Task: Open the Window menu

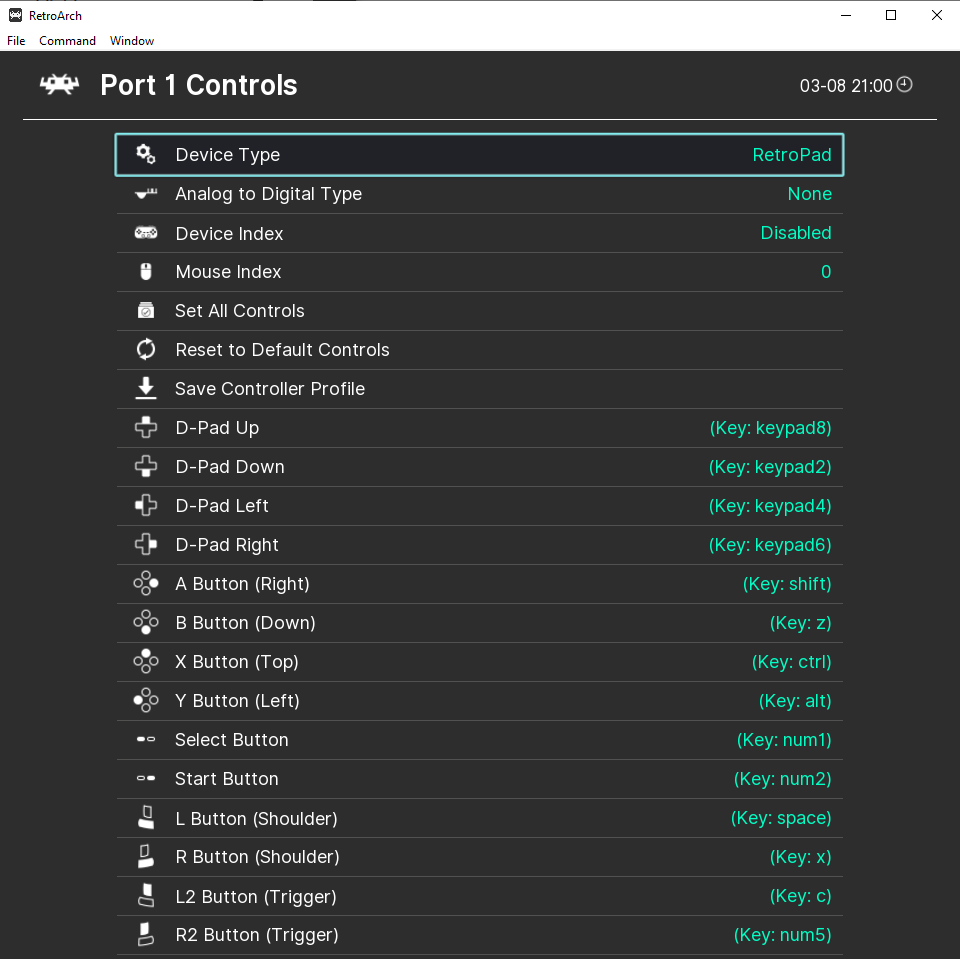Action: click(x=132, y=40)
